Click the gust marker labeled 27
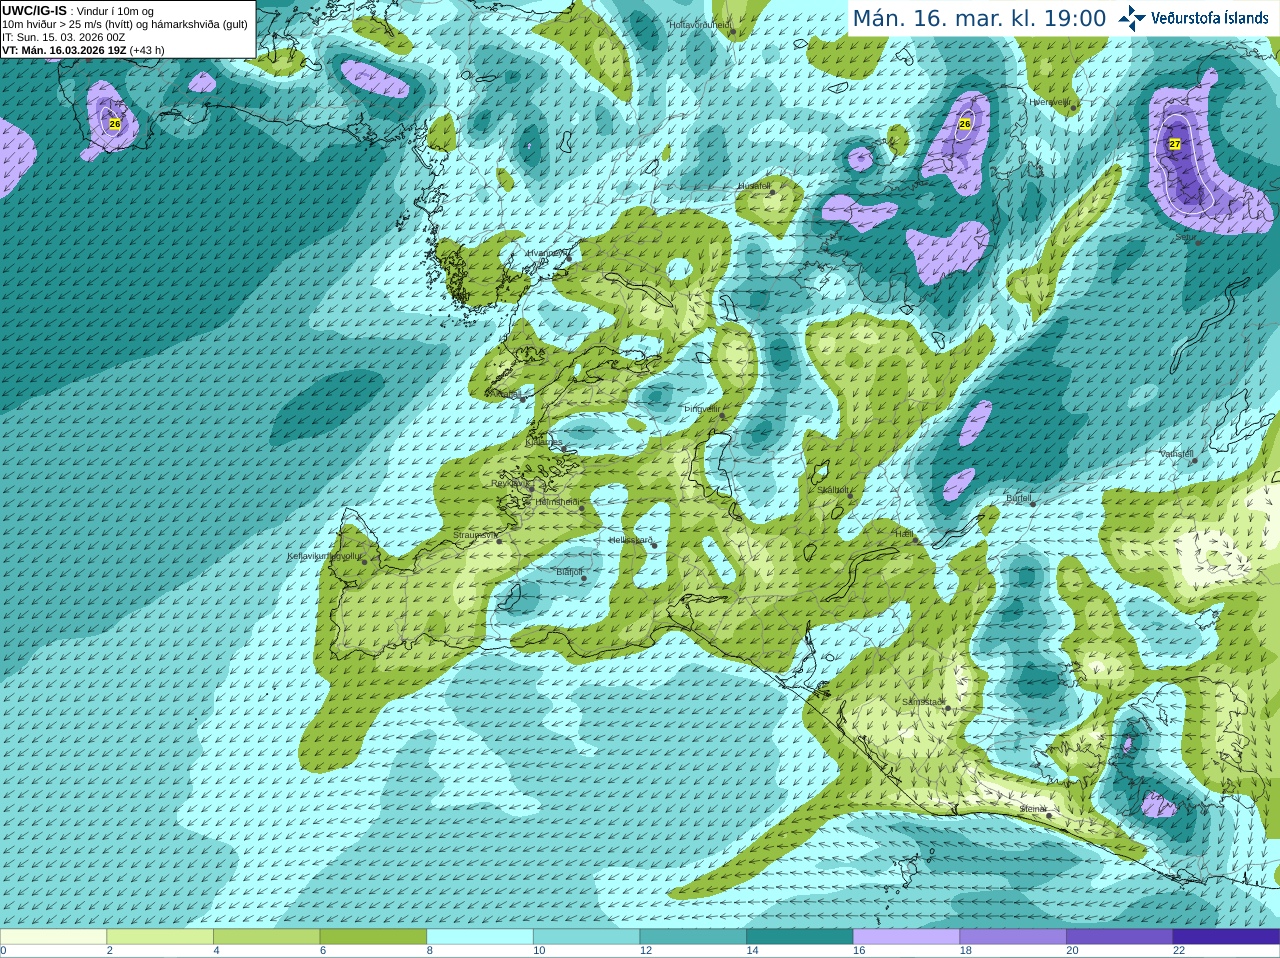This screenshot has height=958, width=1280. pos(1175,144)
